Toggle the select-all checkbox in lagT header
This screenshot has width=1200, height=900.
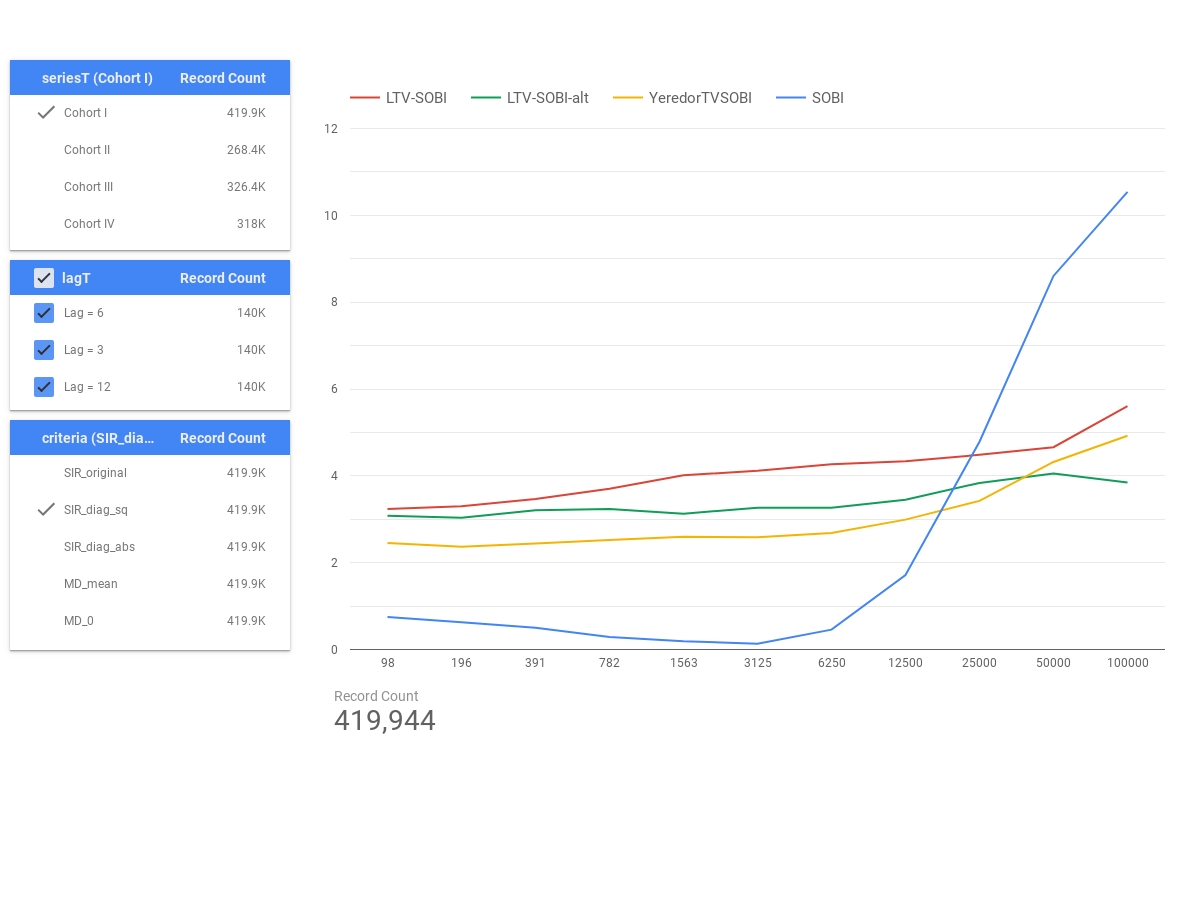click(x=44, y=277)
